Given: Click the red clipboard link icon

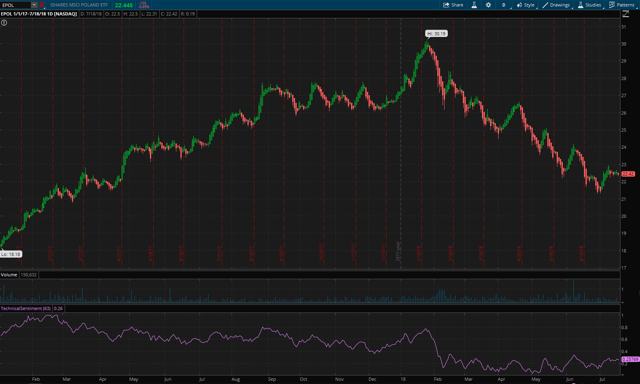Looking at the screenshot, I should point(42,5).
